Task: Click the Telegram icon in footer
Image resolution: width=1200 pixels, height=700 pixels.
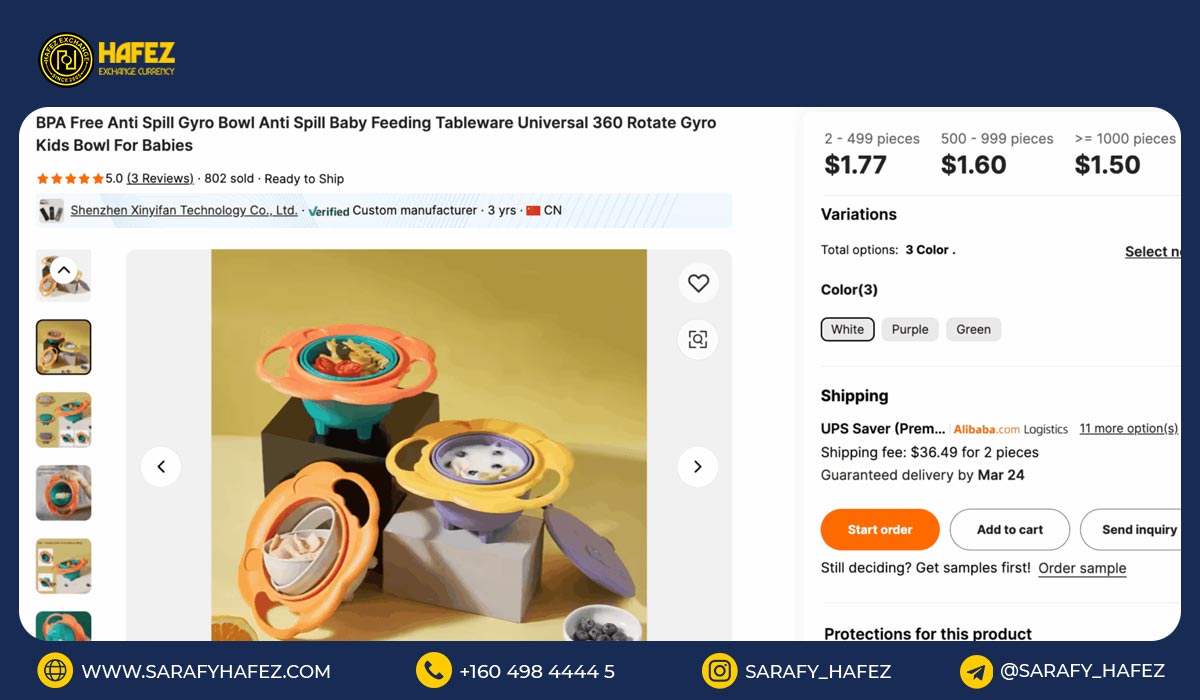Action: click(x=976, y=670)
